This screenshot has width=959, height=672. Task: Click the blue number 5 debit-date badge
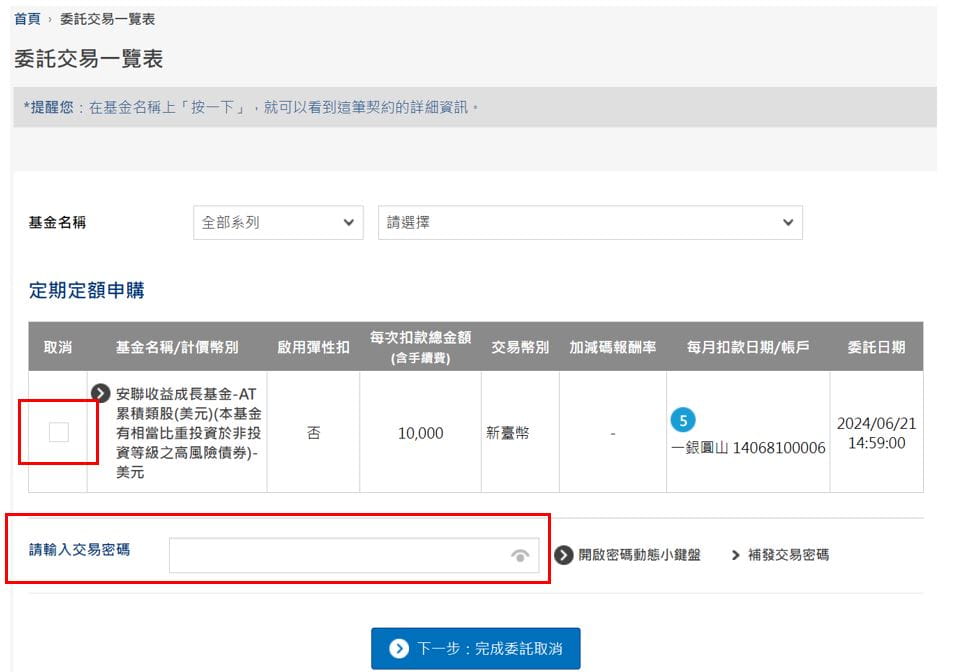(683, 419)
